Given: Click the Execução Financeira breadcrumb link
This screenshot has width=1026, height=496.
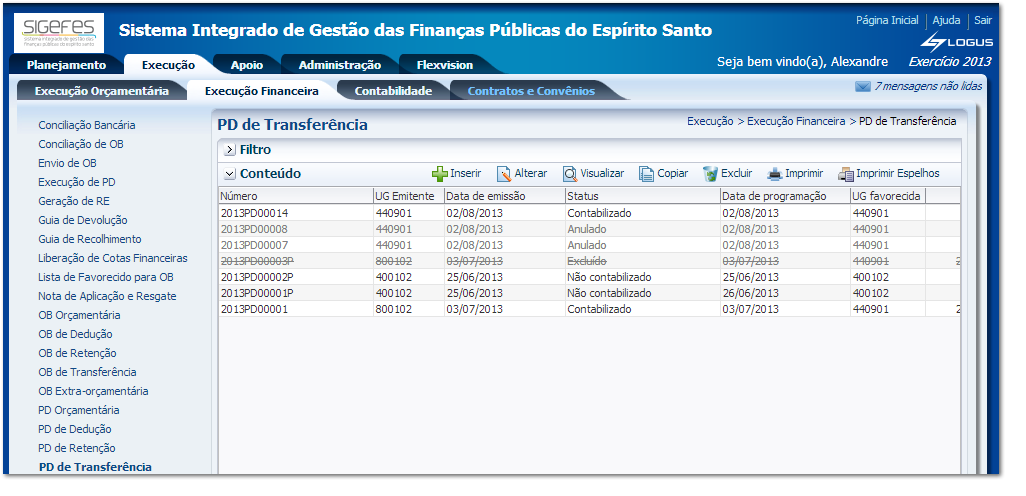Looking at the screenshot, I should coord(795,121).
